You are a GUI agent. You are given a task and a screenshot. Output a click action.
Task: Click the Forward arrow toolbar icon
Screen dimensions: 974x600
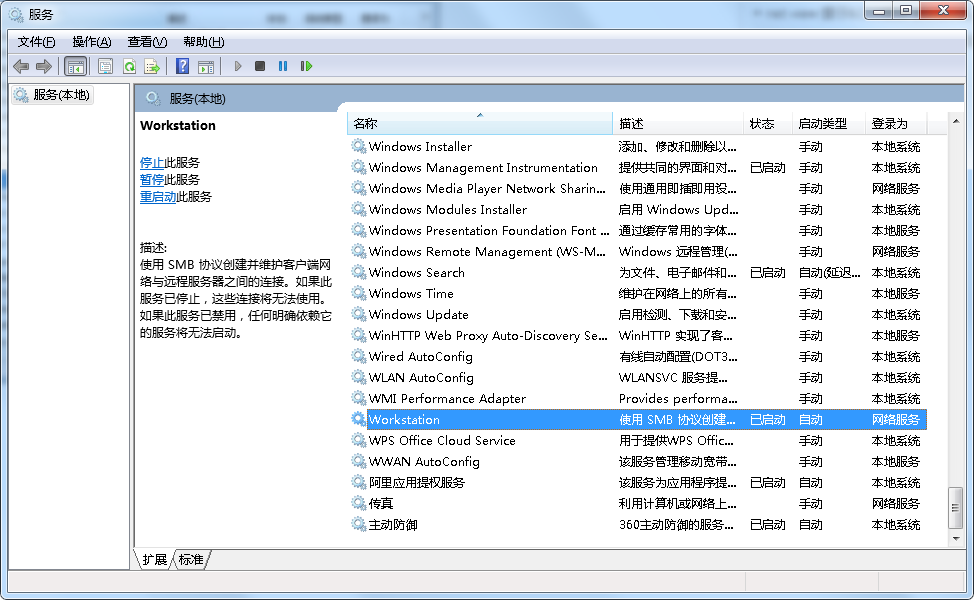43,66
